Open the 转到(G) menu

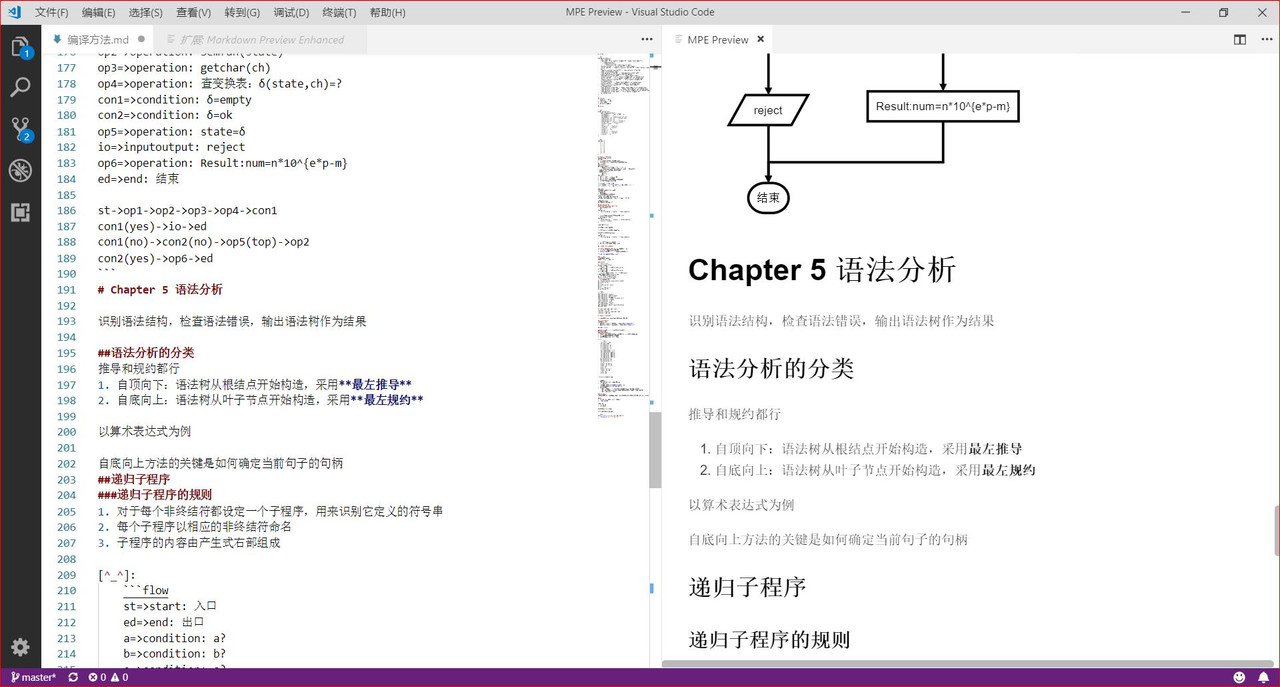coord(241,12)
